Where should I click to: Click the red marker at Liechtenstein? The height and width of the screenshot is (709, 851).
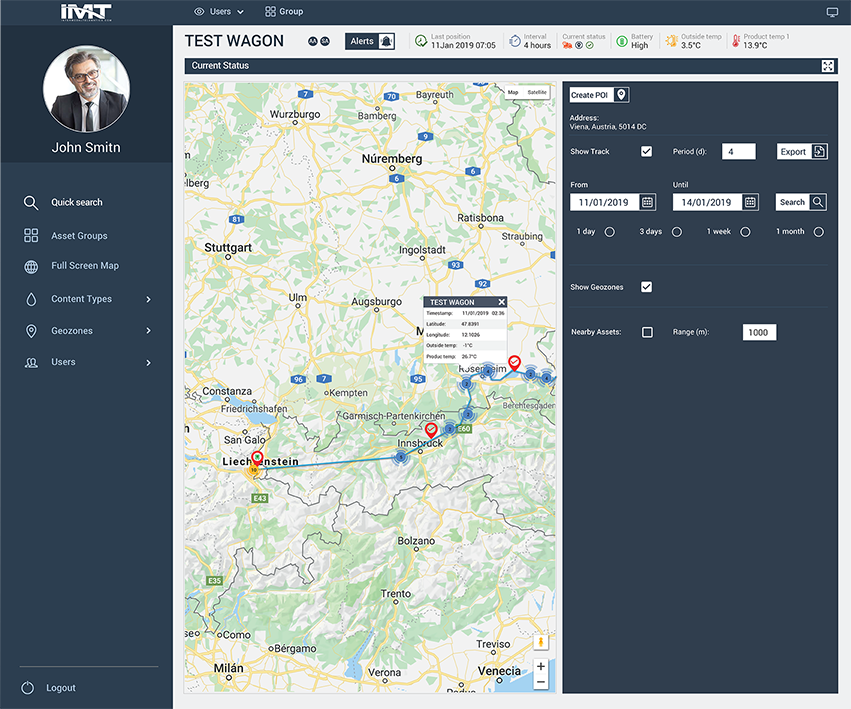(257, 458)
